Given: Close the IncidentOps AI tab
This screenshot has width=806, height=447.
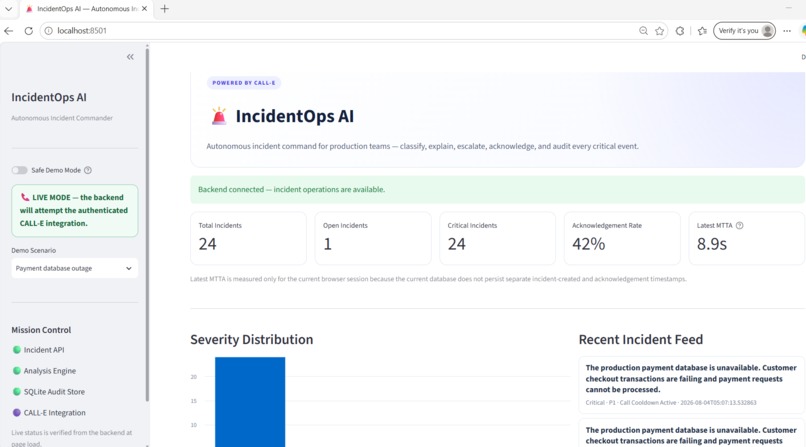Looking at the screenshot, I should [x=144, y=9].
